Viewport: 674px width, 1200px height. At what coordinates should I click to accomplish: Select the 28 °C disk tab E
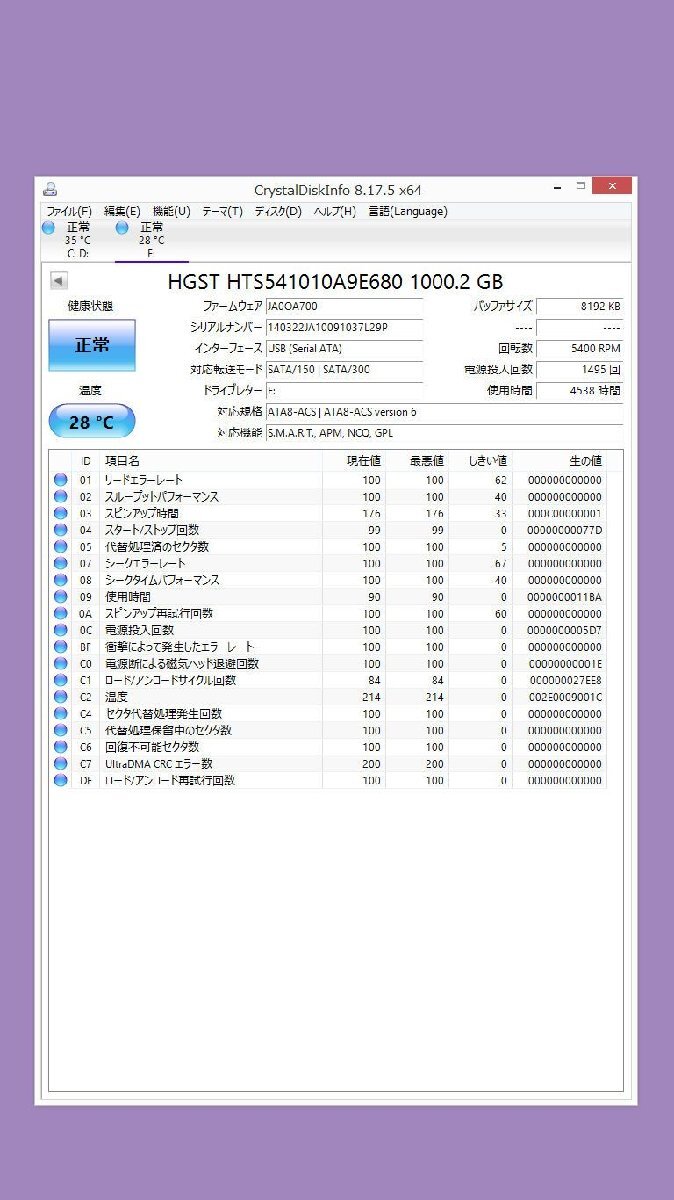151,240
